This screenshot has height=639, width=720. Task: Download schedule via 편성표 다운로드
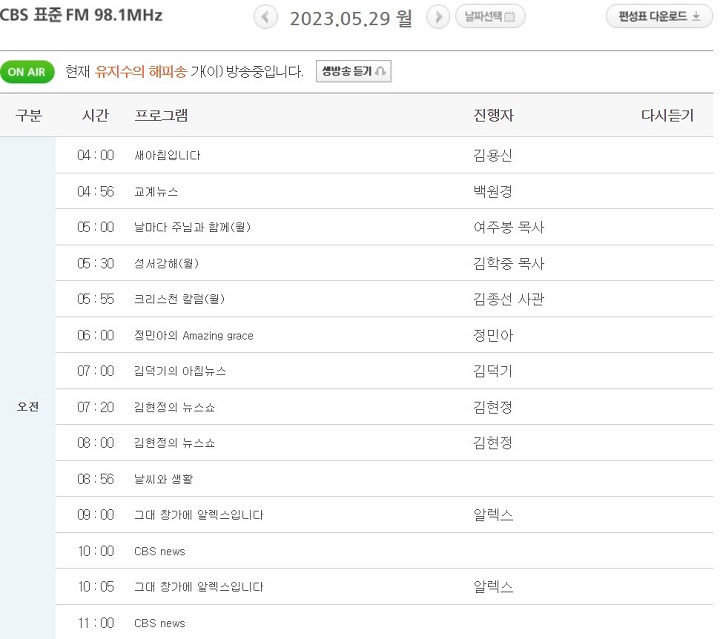659,17
